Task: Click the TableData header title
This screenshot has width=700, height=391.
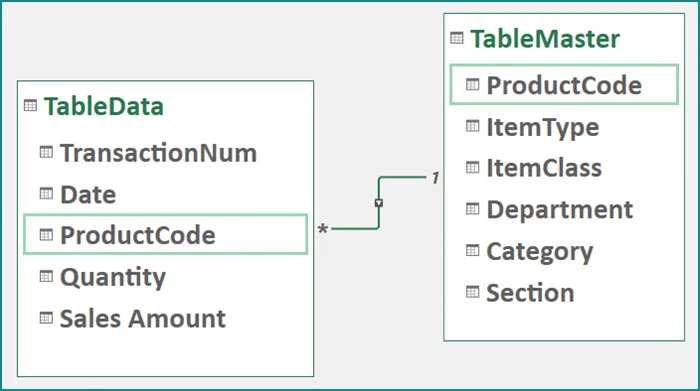Action: [x=104, y=106]
